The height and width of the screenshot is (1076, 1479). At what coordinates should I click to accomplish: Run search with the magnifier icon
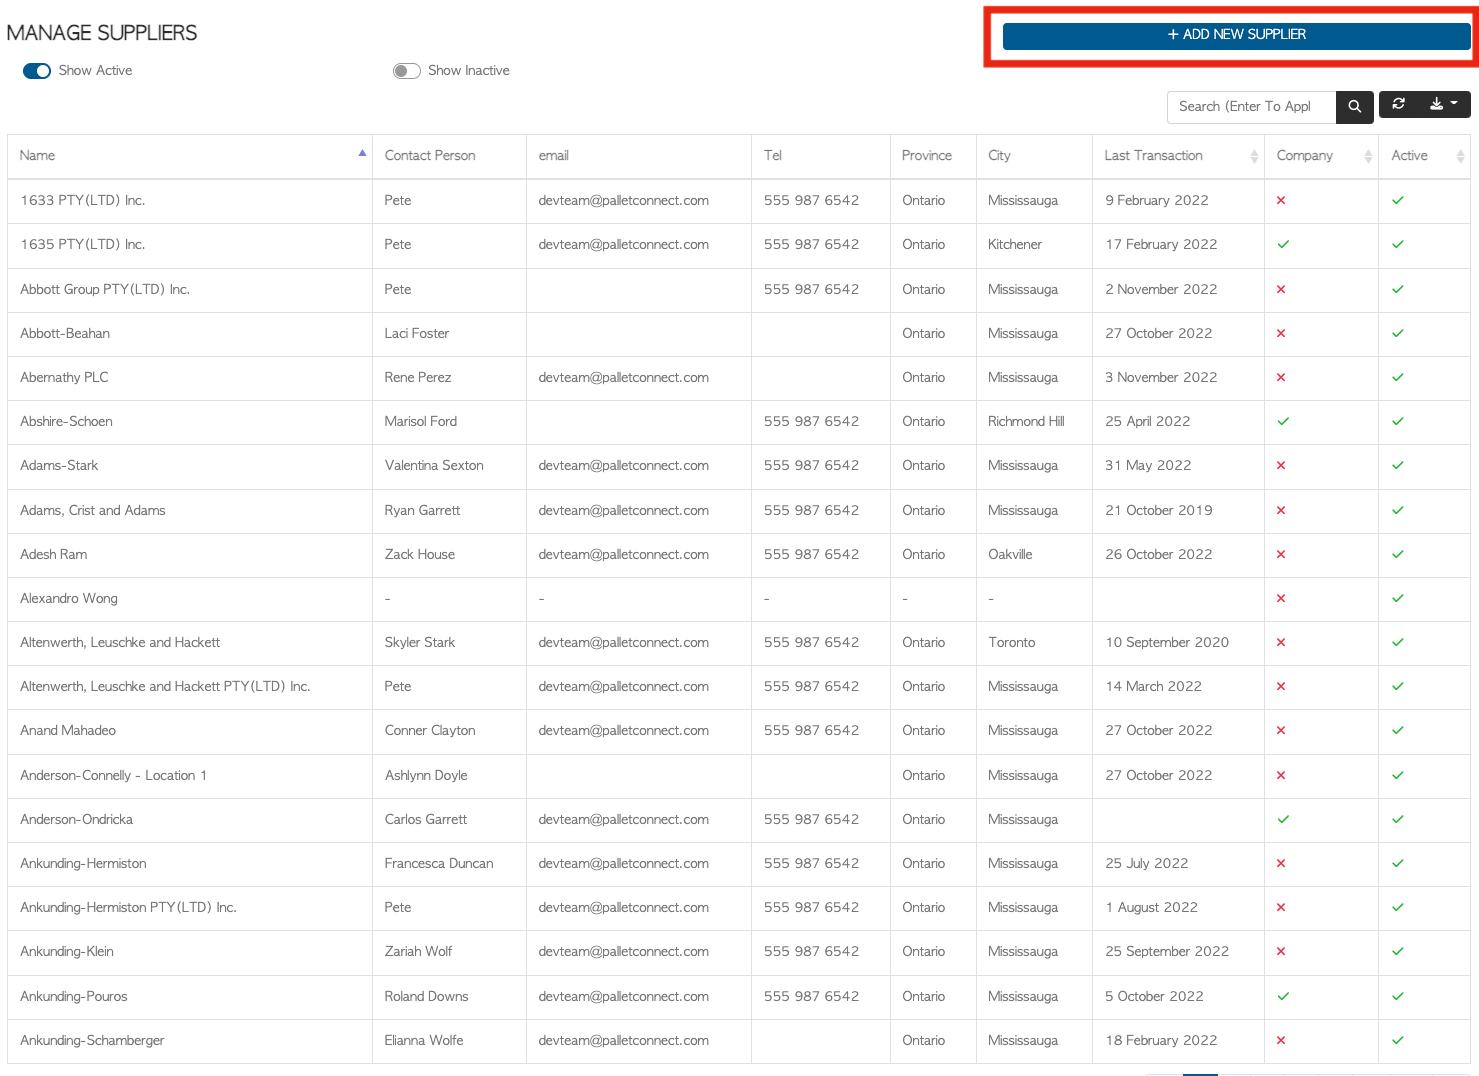(1354, 107)
